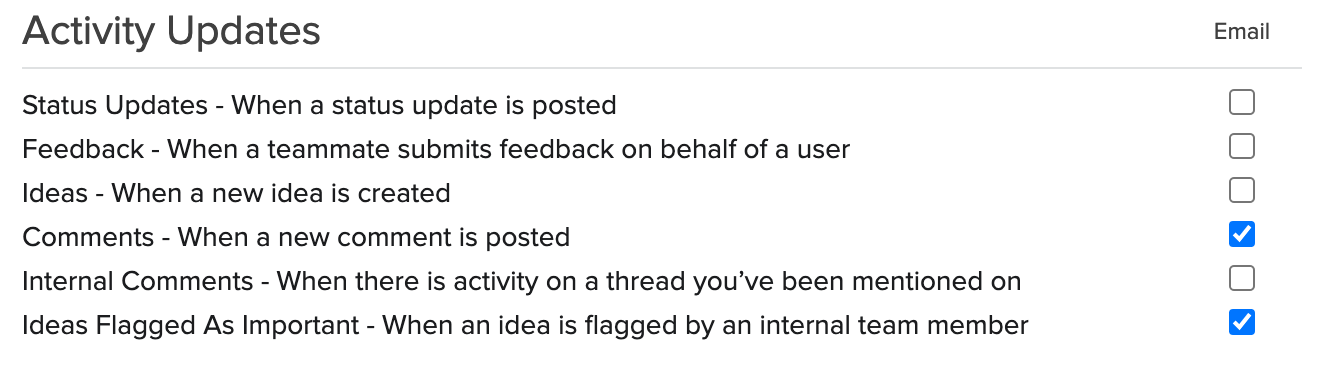The height and width of the screenshot is (366, 1320).
Task: Click 'When a new comment is posted' description
Action: [x=374, y=237]
